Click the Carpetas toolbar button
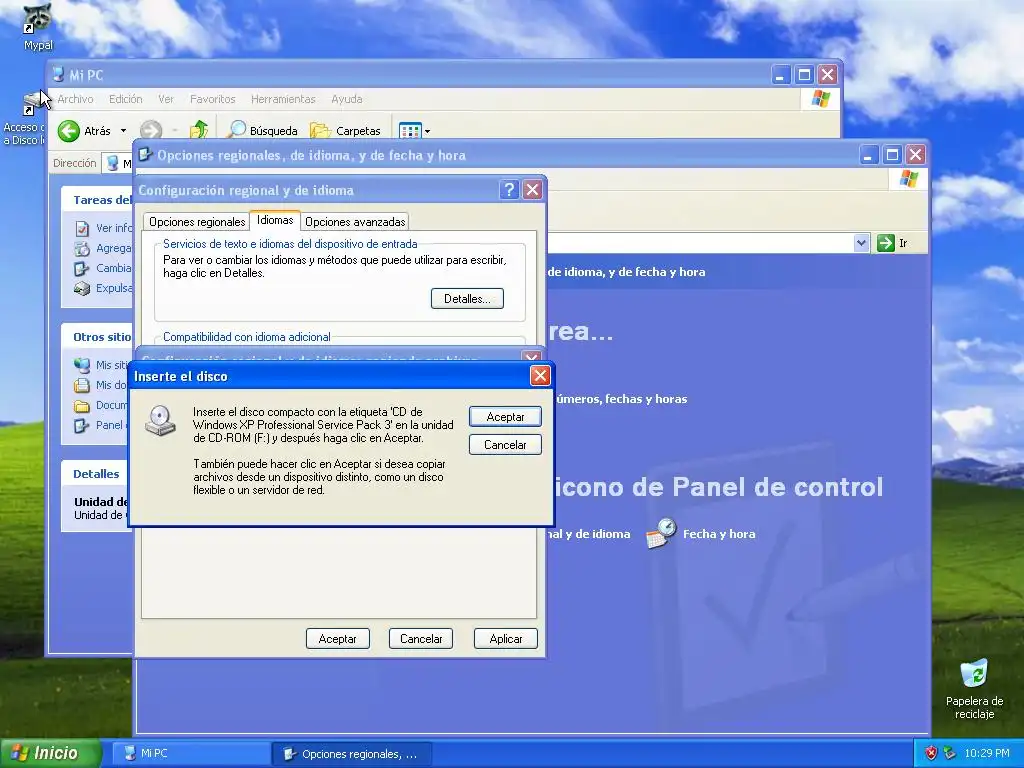The width and height of the screenshot is (1024, 768). (x=345, y=131)
